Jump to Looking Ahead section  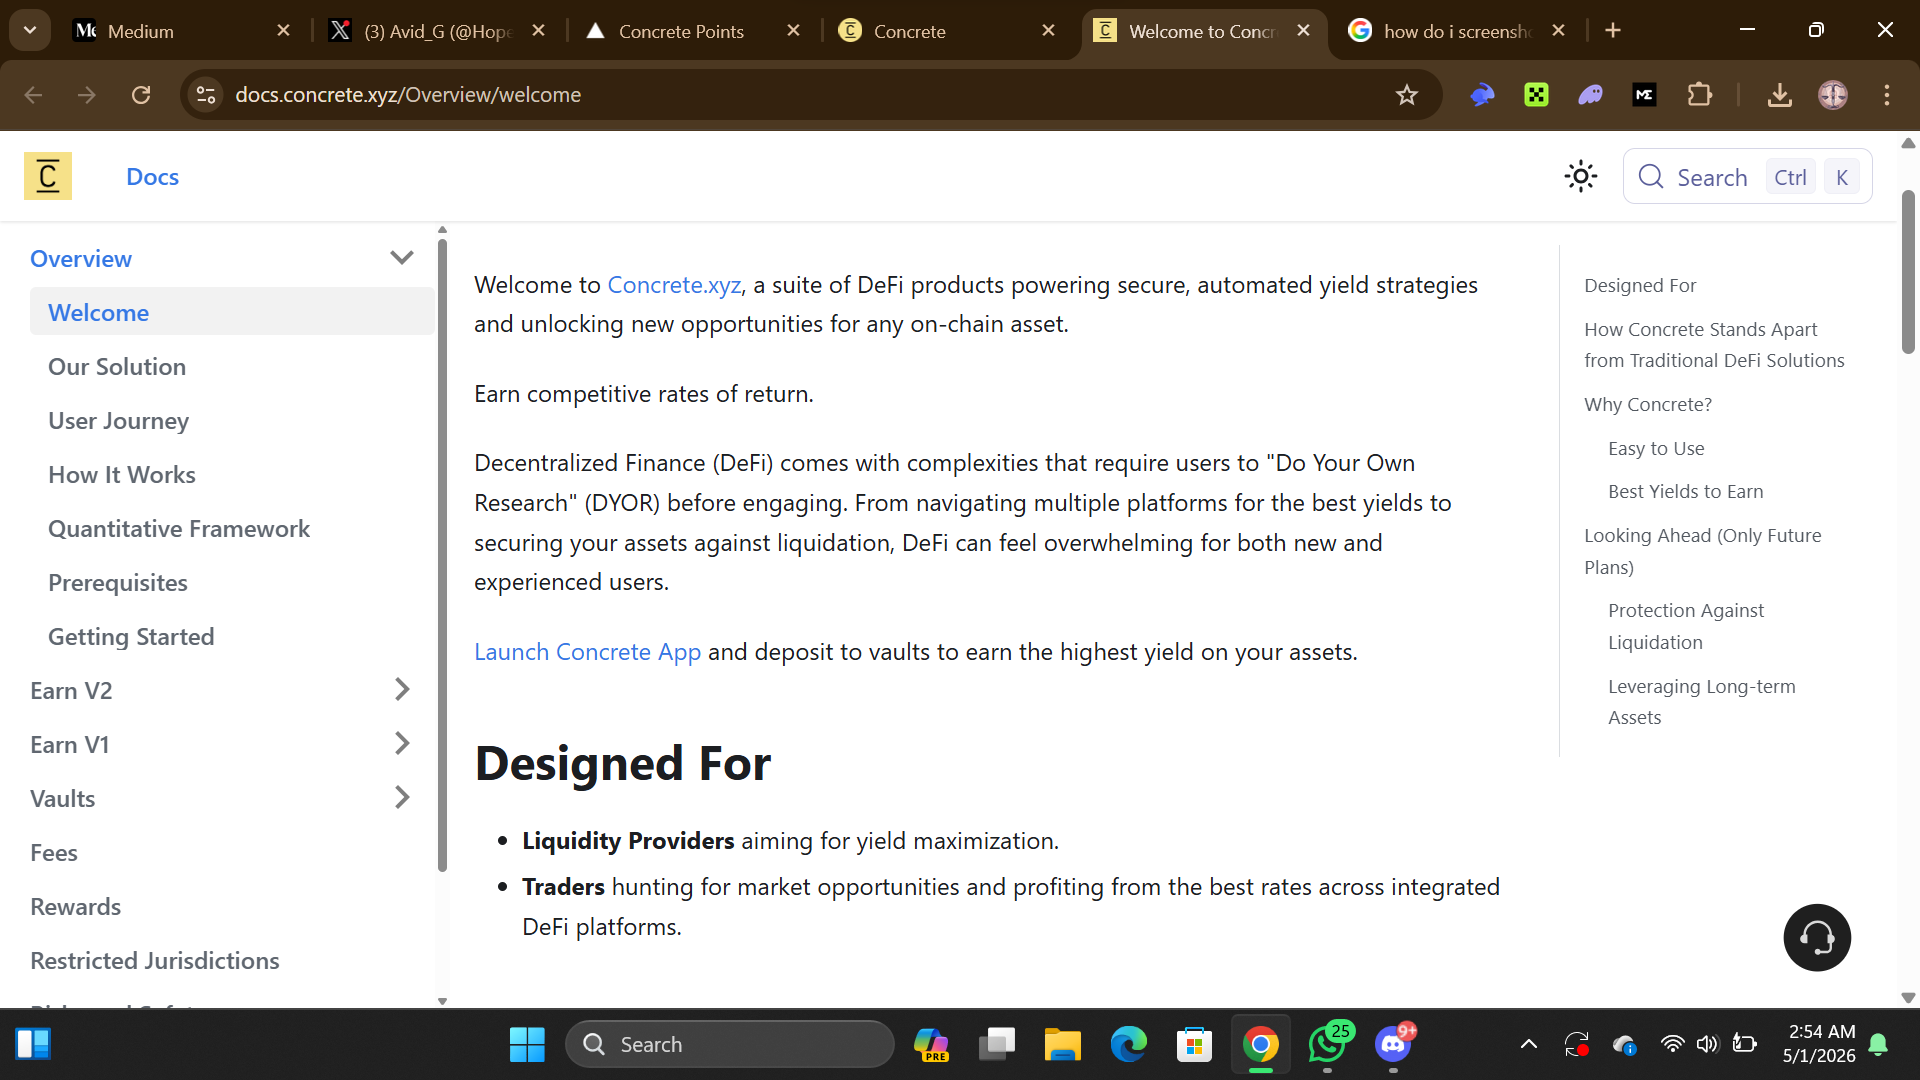(1703, 551)
